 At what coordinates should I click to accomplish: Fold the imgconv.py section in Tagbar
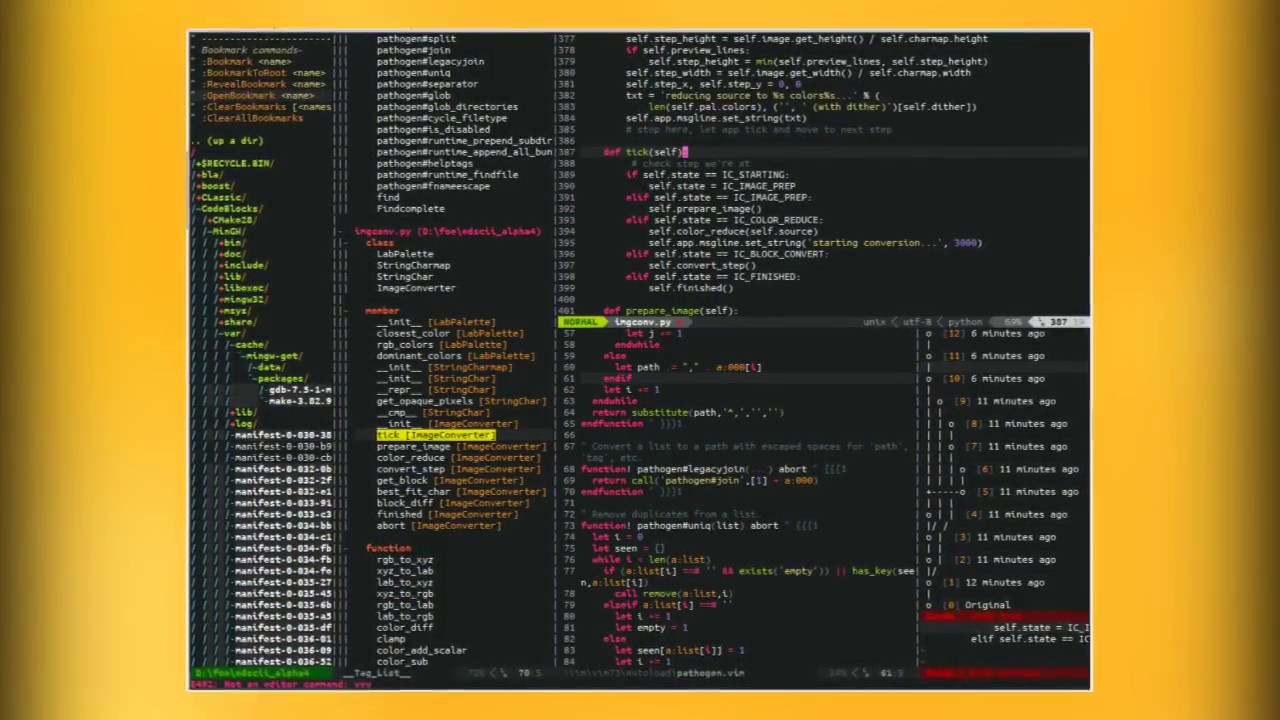pyautogui.click(x=447, y=231)
